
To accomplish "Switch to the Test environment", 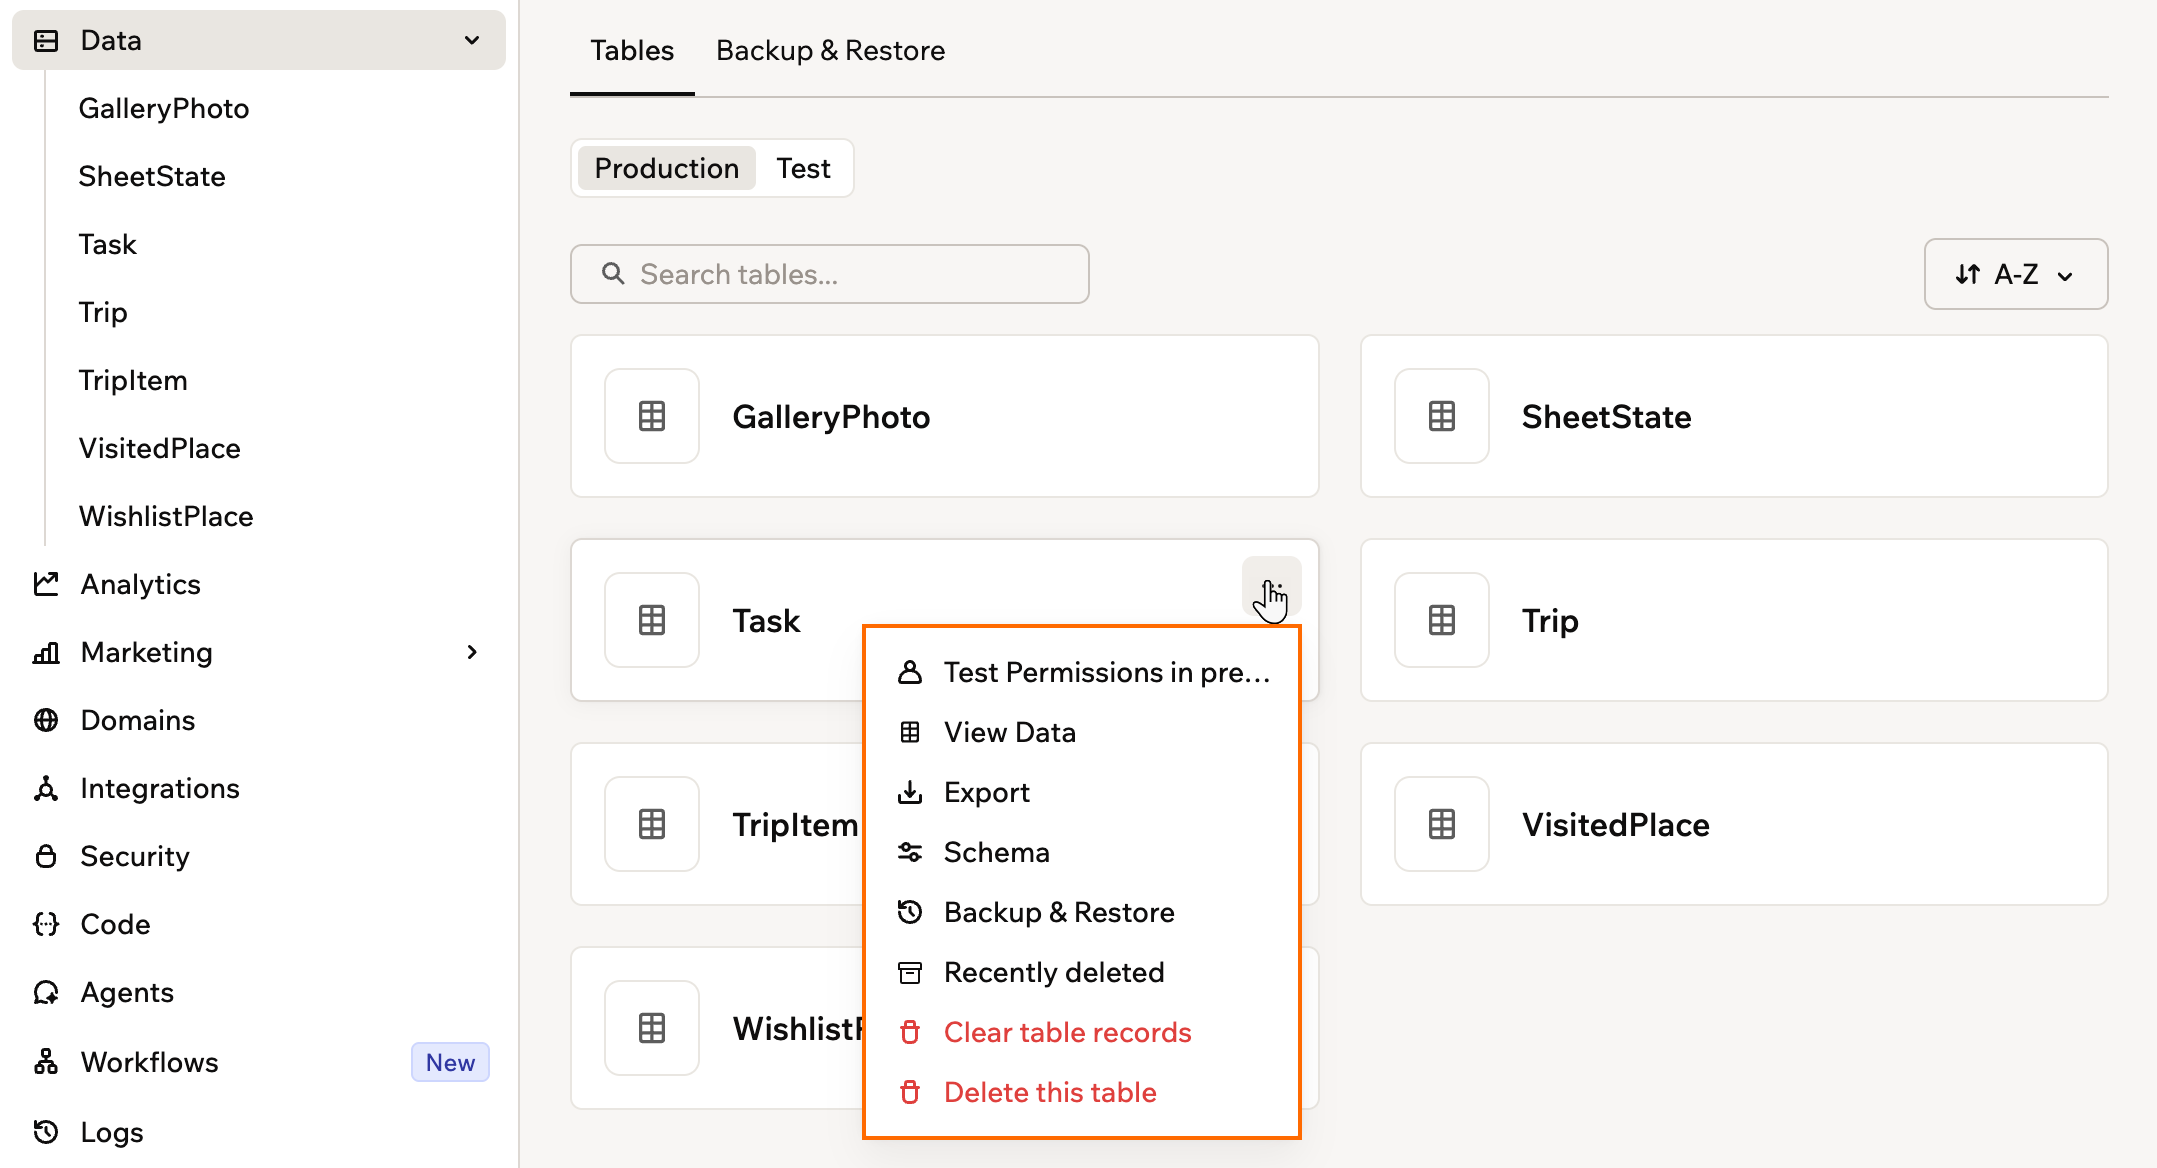I will tap(804, 168).
